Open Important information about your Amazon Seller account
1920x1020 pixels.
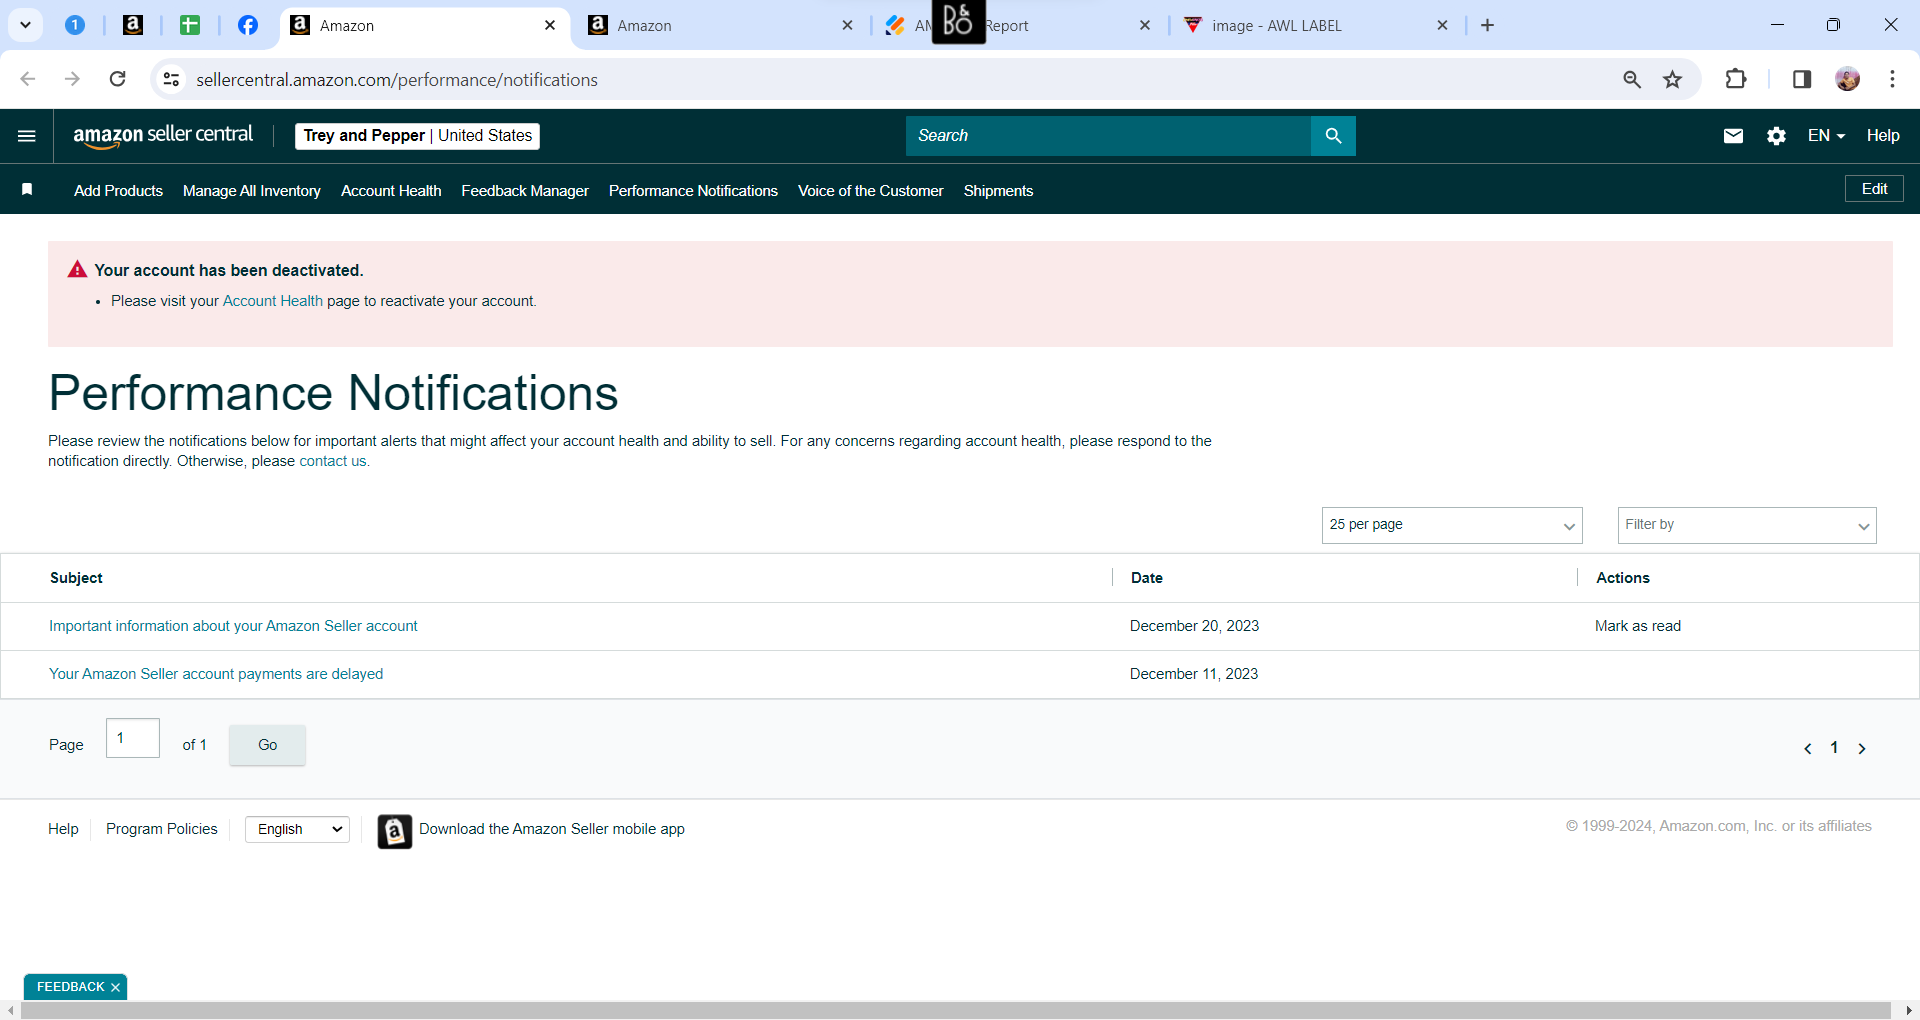tap(233, 626)
